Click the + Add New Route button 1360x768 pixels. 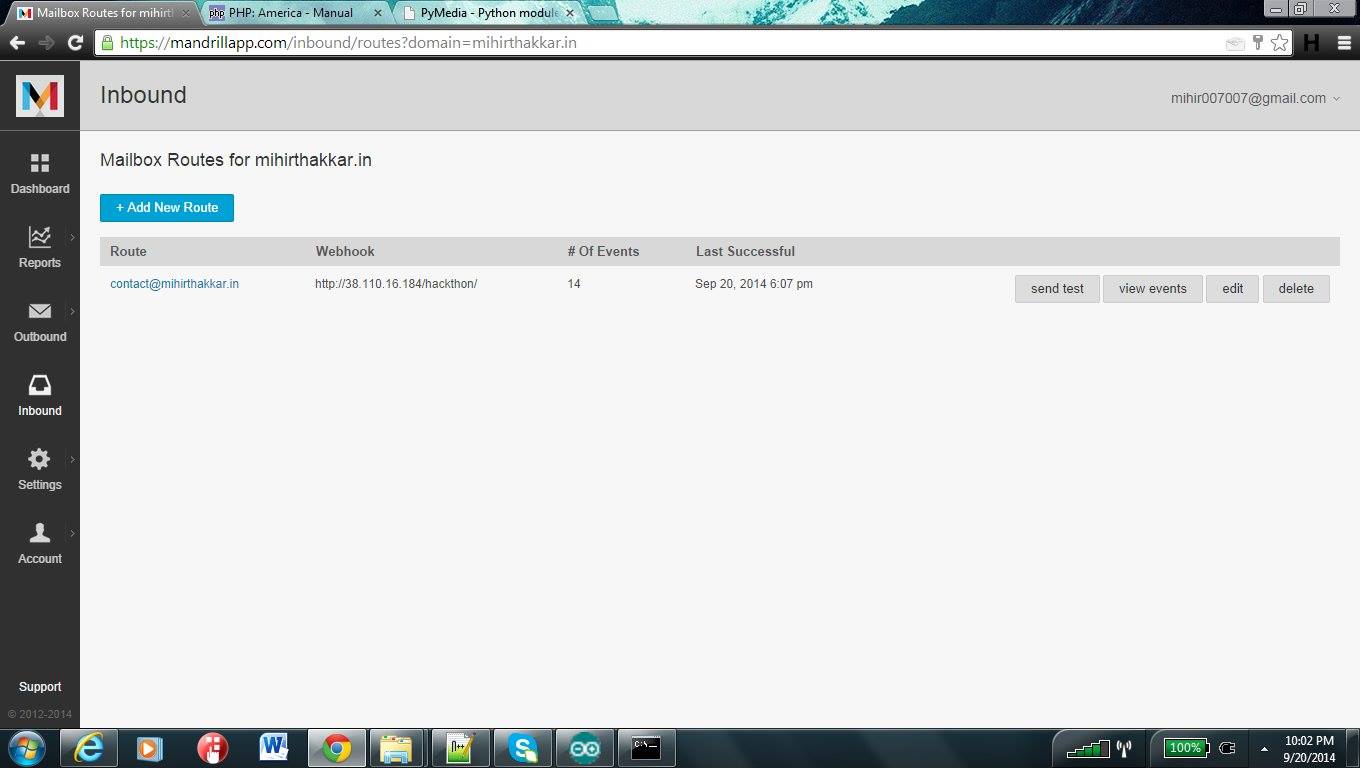pyautogui.click(x=167, y=208)
